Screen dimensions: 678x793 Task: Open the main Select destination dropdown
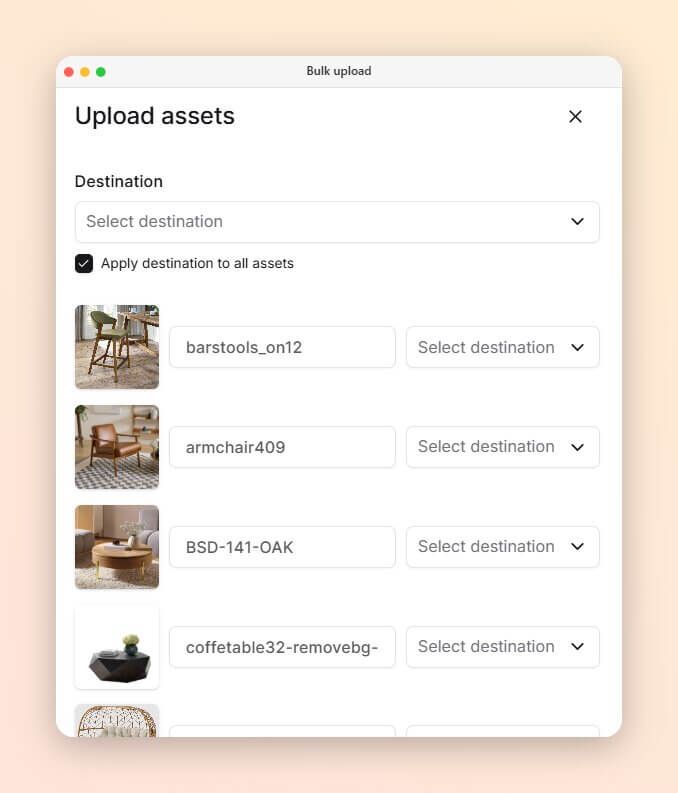[x=337, y=222]
